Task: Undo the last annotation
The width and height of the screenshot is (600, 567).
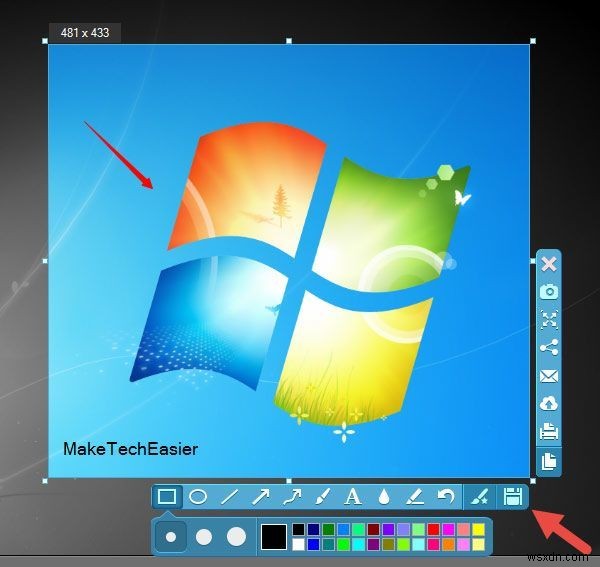Action: [446, 497]
